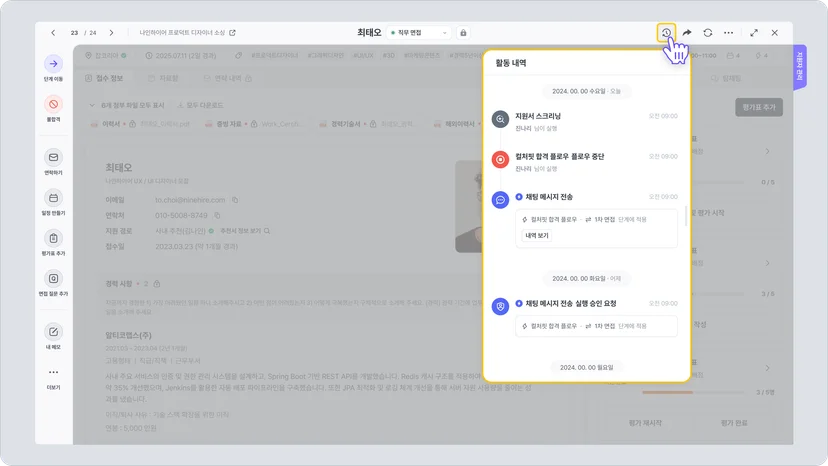Select the 팀채팅 tab on the right
Image resolution: width=828 pixels, height=466 pixels.
click(726, 78)
